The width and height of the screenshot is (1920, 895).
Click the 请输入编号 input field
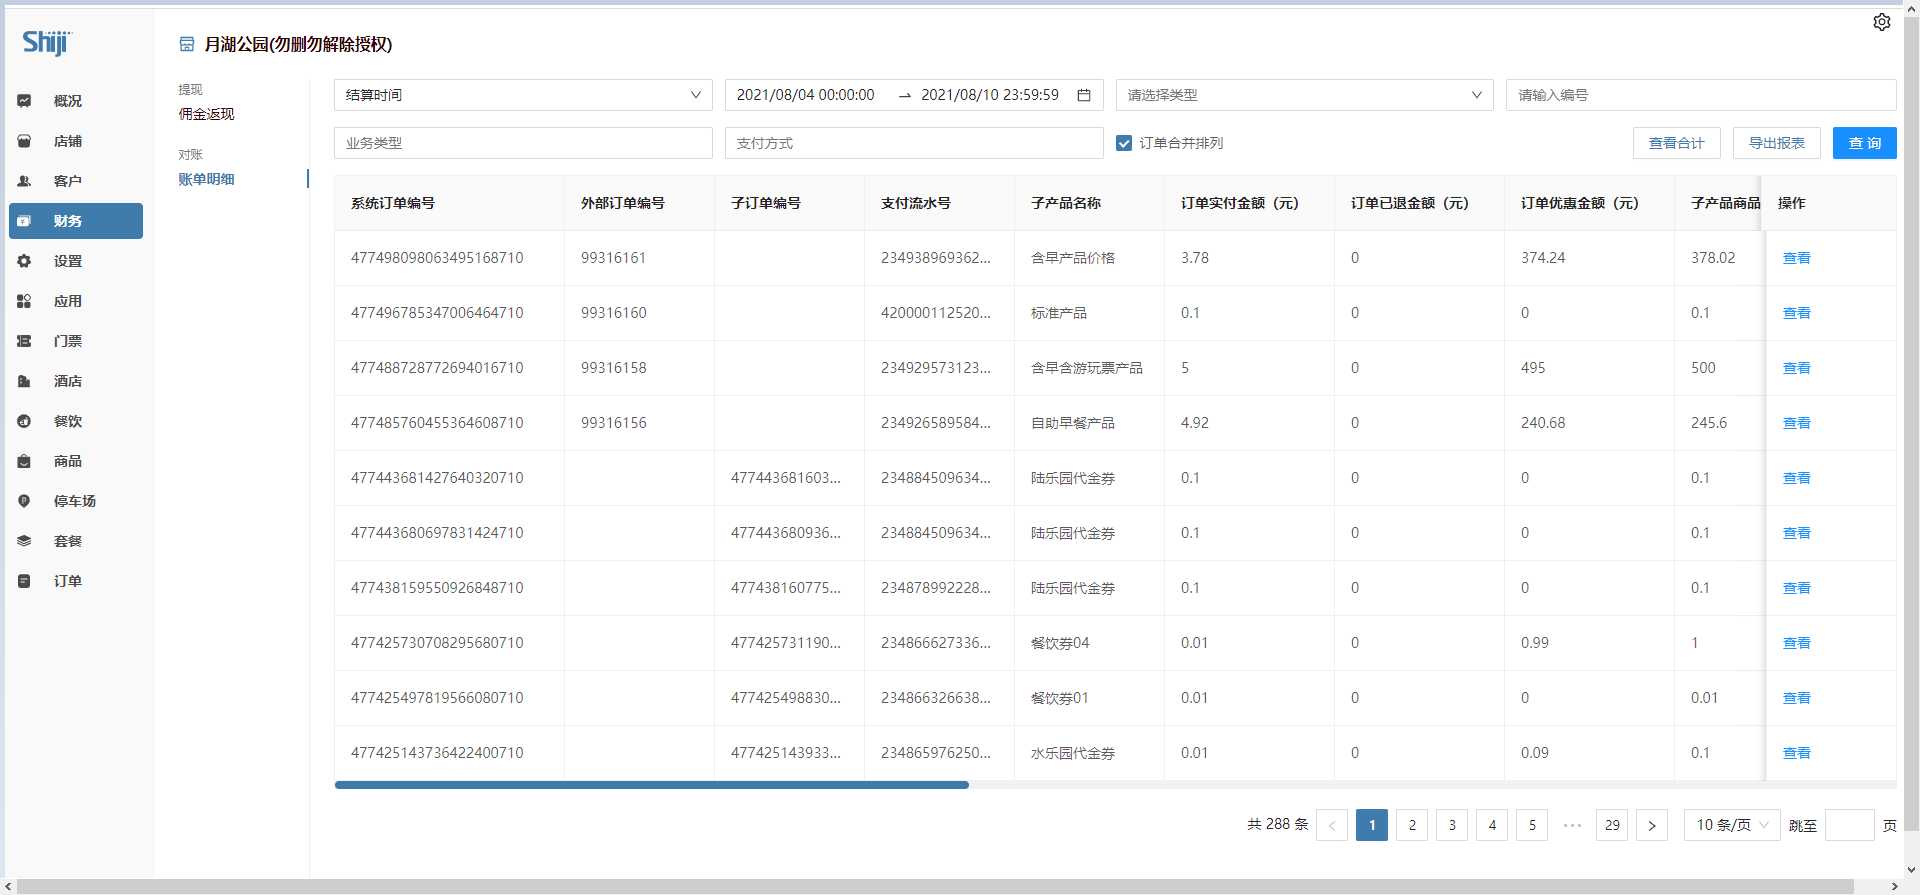tap(1700, 95)
